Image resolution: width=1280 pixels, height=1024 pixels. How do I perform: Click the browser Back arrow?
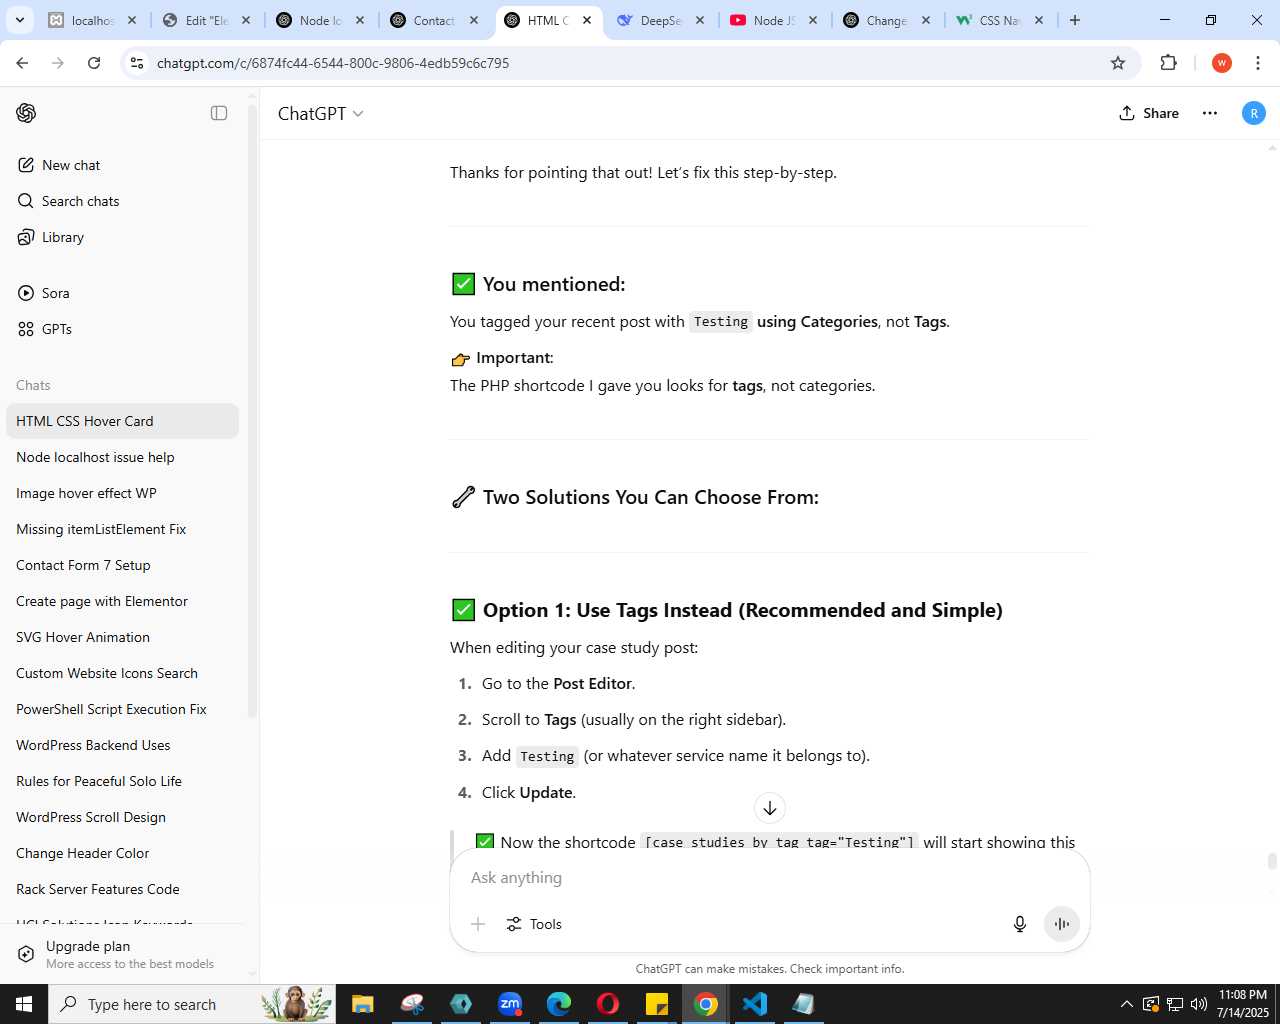22,63
